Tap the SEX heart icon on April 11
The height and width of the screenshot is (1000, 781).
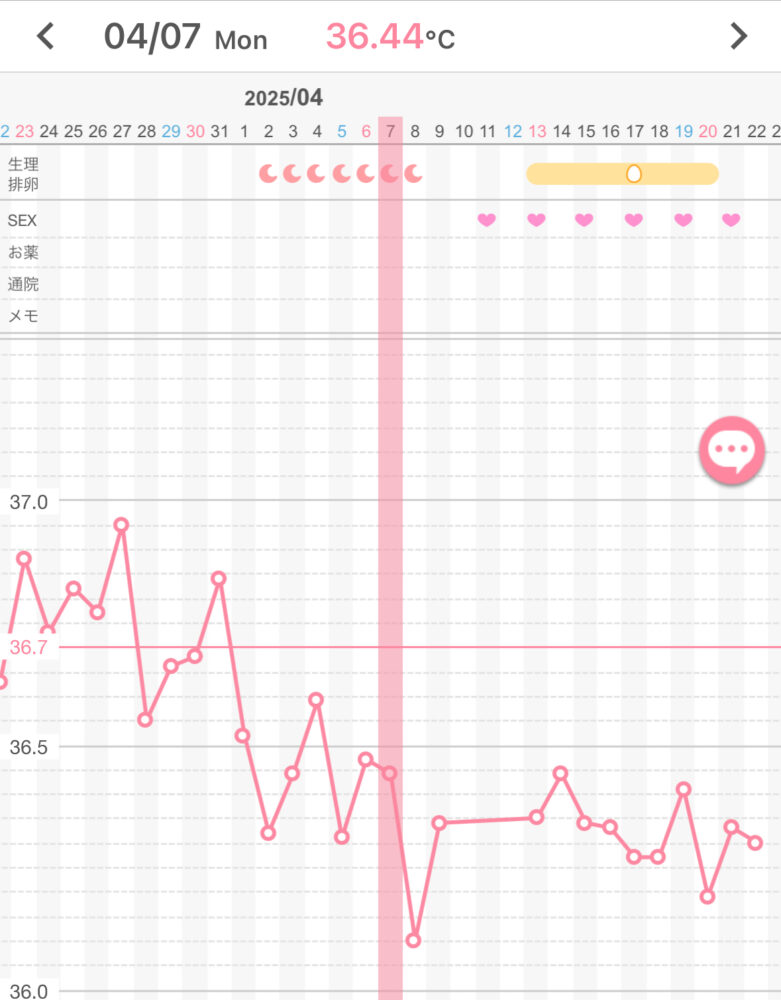(486, 219)
